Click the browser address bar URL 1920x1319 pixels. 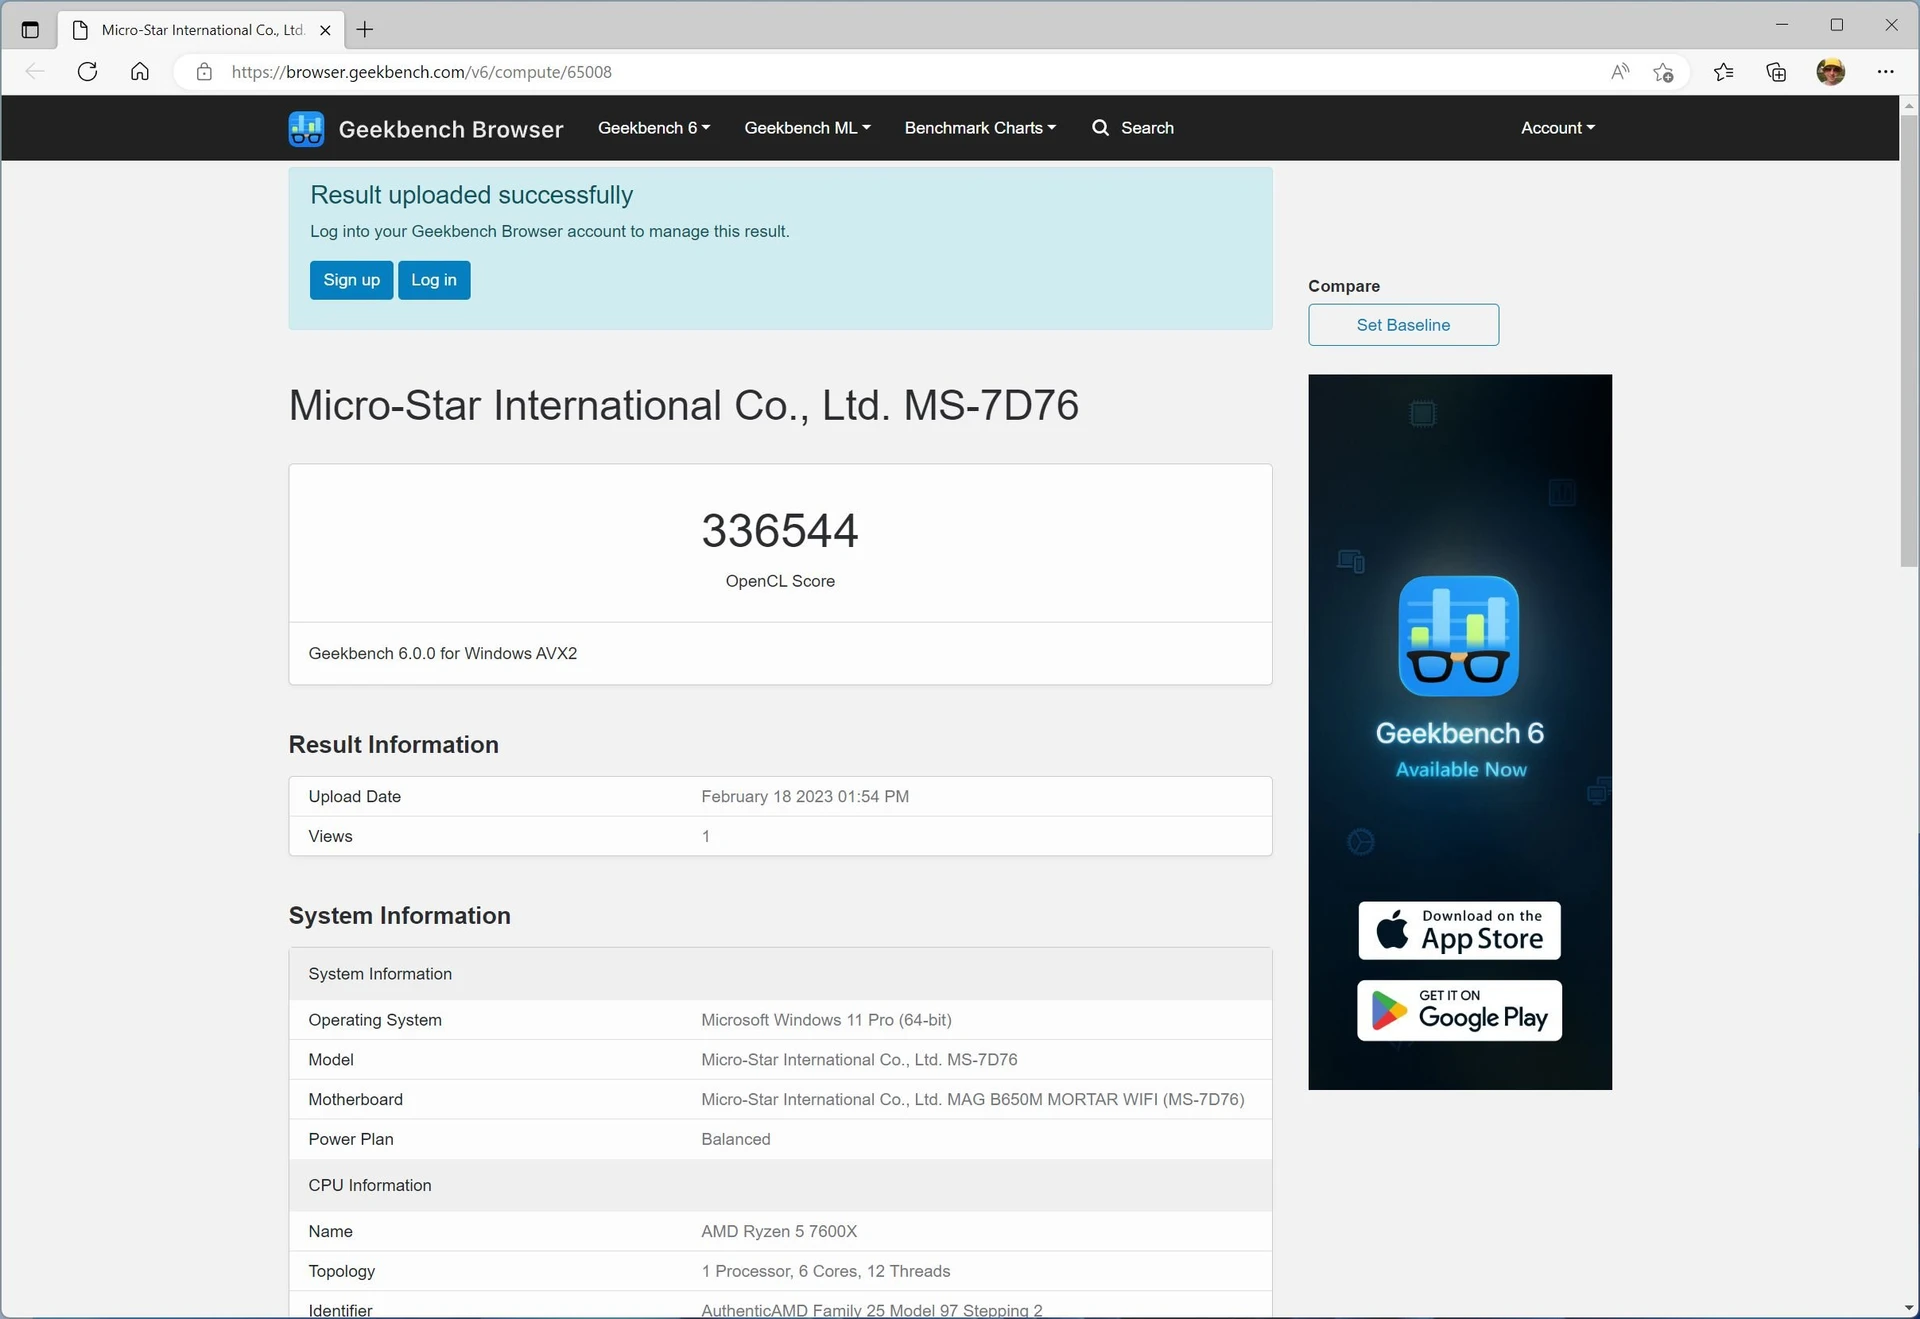(x=421, y=72)
